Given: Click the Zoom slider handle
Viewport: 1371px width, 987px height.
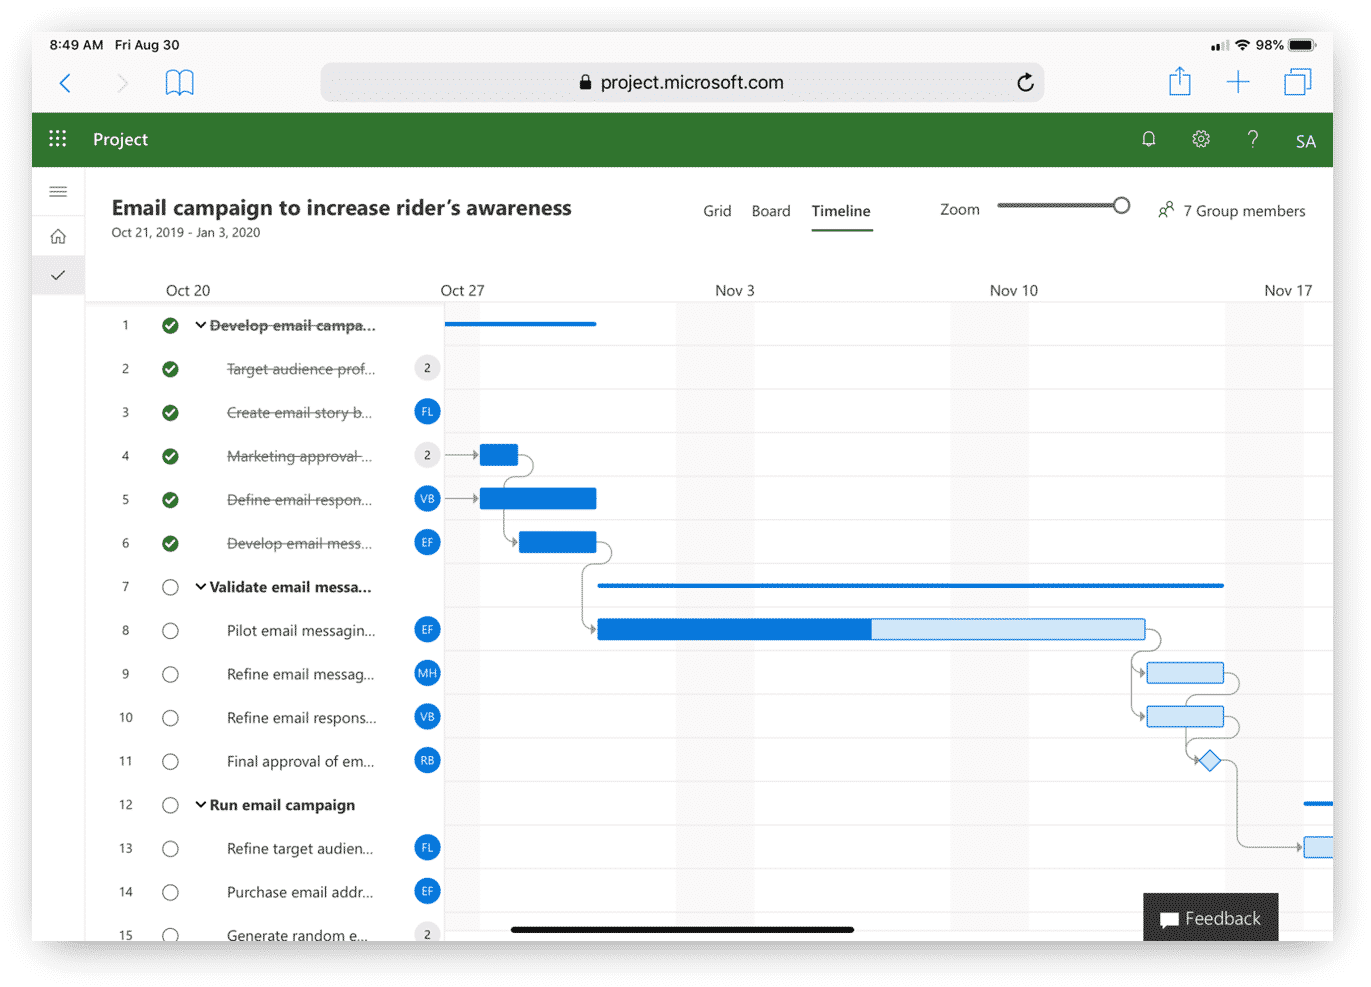Looking at the screenshot, I should 1121,206.
